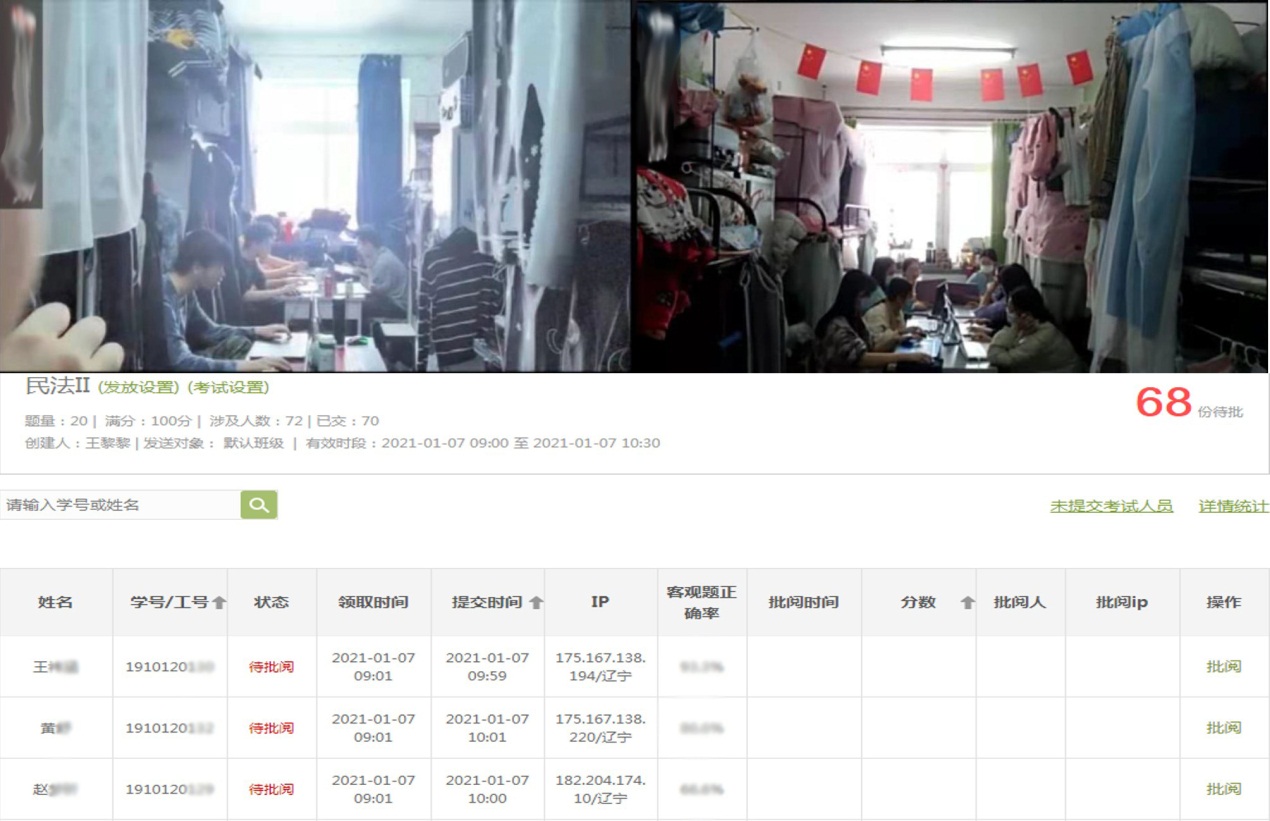Click the 领取时间 column header
This screenshot has width=1270, height=821.
(x=373, y=602)
